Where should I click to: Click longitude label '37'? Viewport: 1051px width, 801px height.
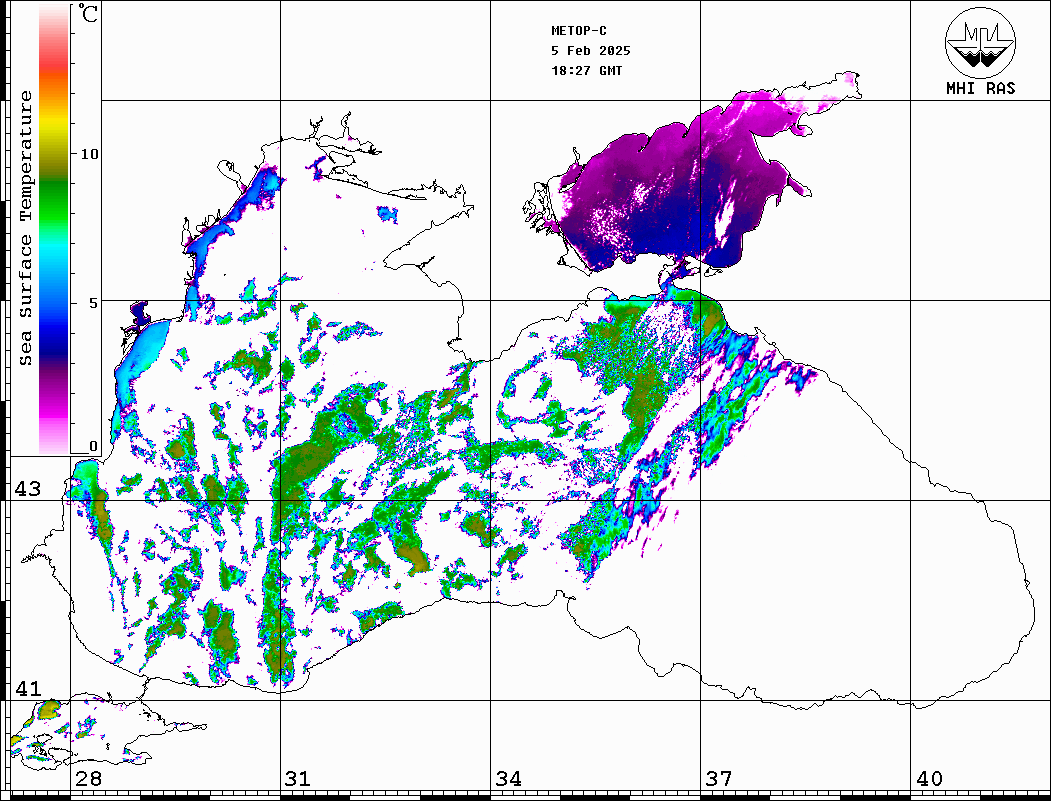tap(719, 779)
